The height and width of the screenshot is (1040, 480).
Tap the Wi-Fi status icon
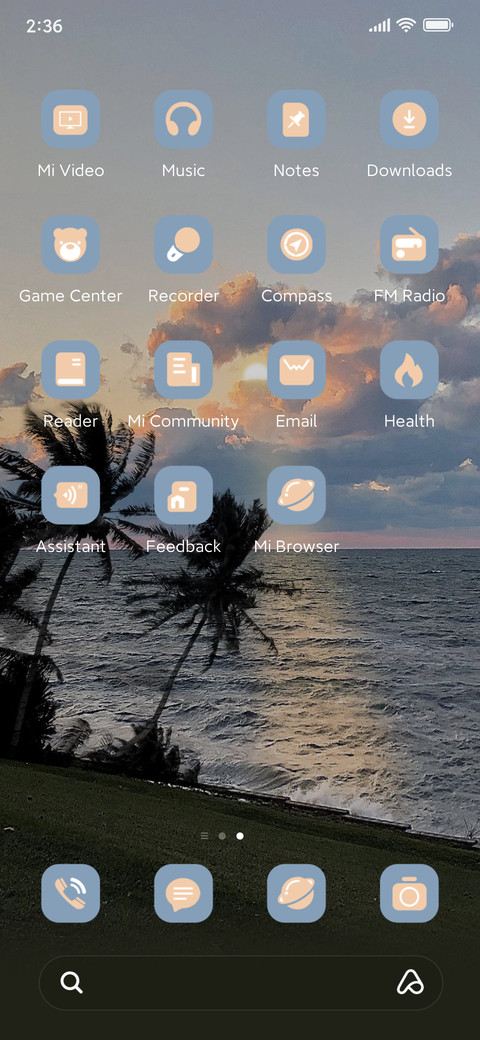pyautogui.click(x=405, y=25)
